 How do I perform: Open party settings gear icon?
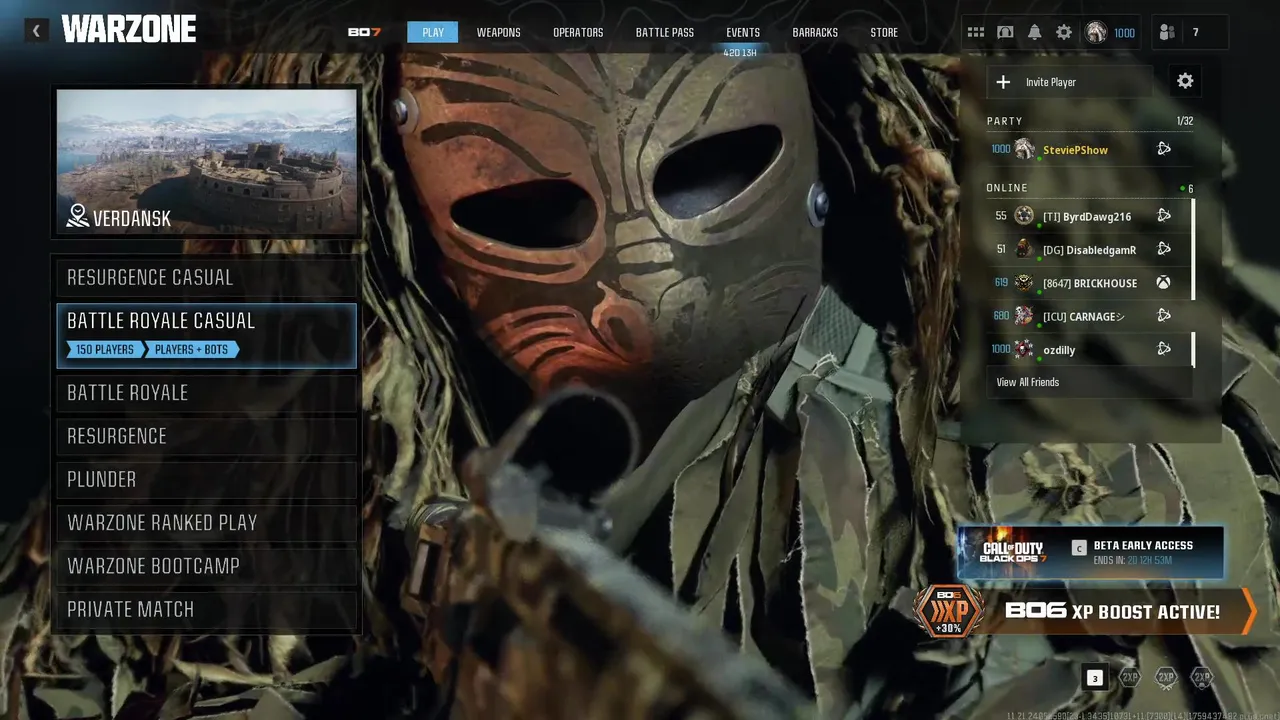1185,81
